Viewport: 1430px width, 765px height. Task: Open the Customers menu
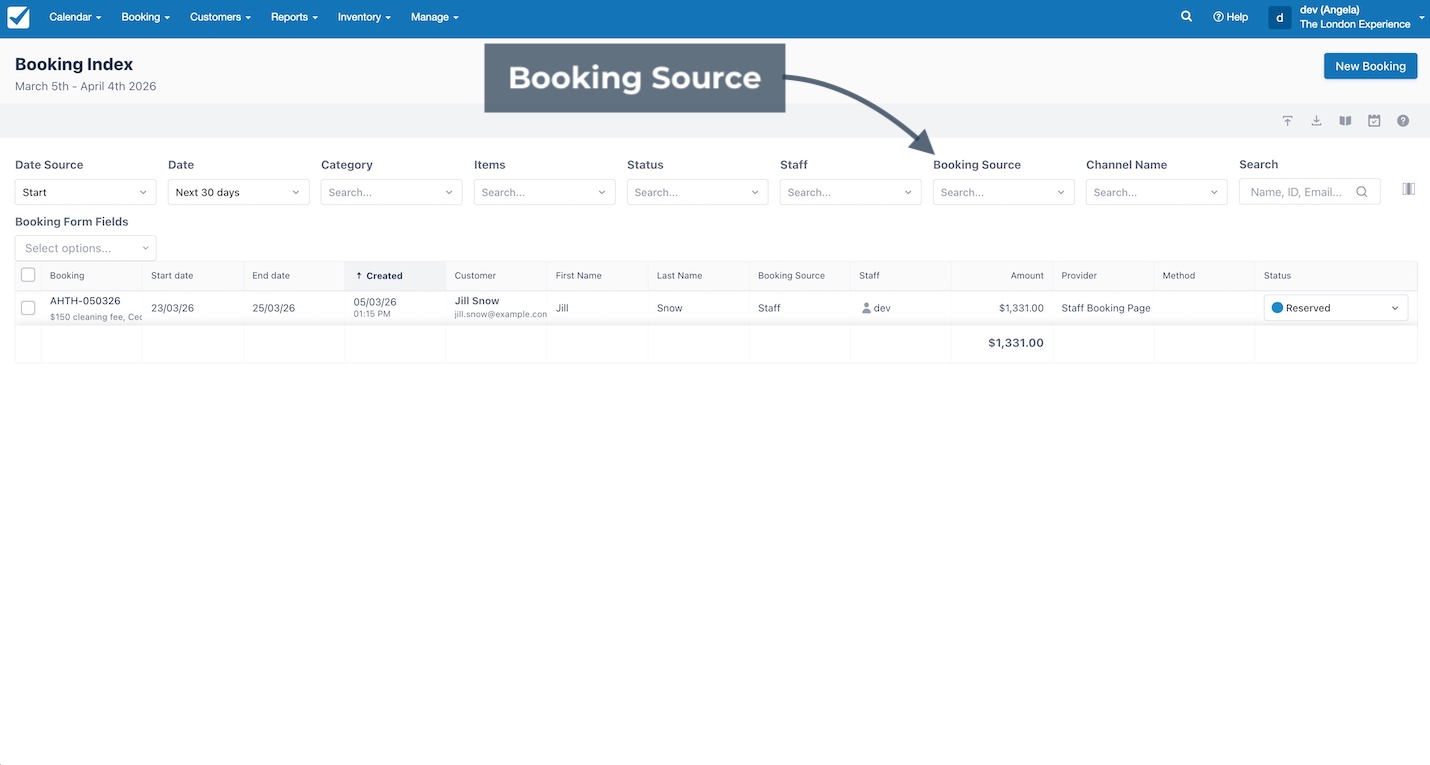point(220,17)
